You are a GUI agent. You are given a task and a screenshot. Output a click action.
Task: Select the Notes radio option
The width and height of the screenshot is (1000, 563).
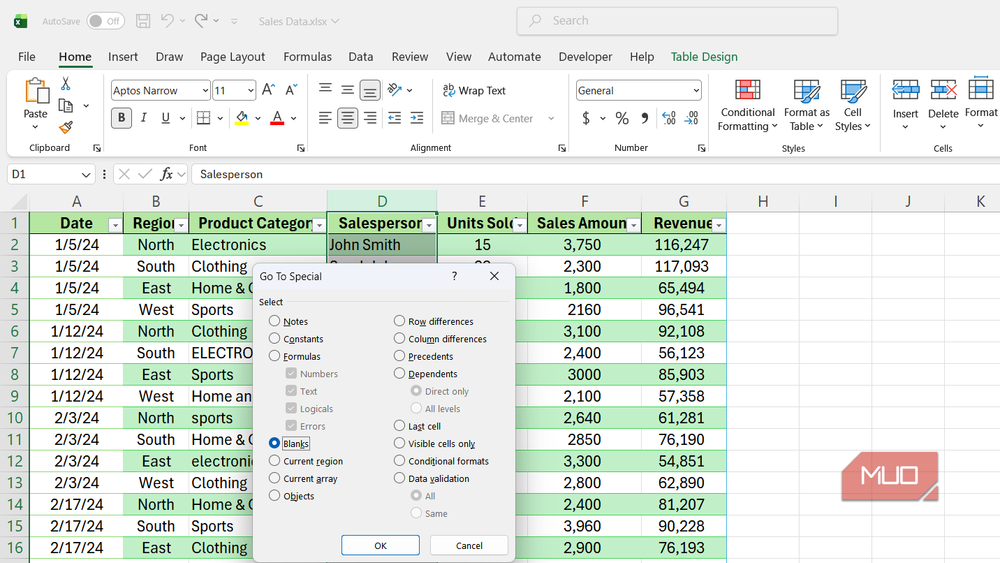(x=274, y=321)
